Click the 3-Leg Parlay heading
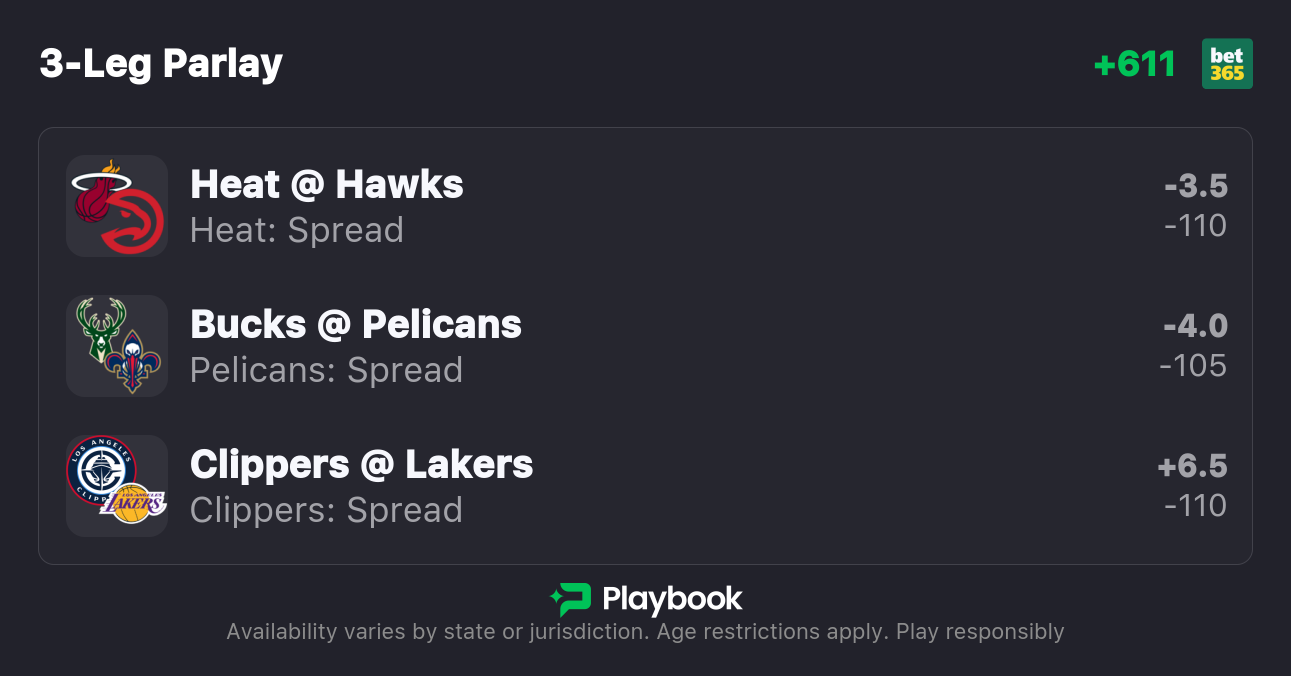Viewport: 1291px width, 676px height. coord(161,64)
